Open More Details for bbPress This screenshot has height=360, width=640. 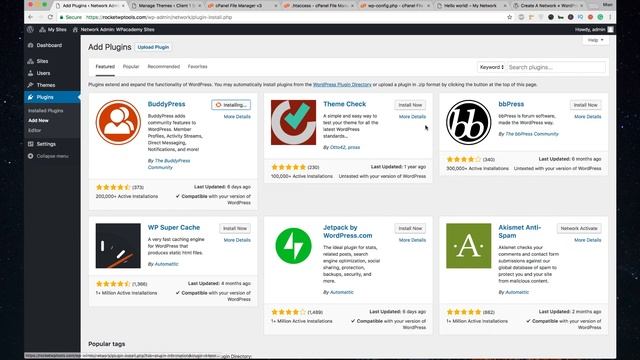click(x=588, y=117)
